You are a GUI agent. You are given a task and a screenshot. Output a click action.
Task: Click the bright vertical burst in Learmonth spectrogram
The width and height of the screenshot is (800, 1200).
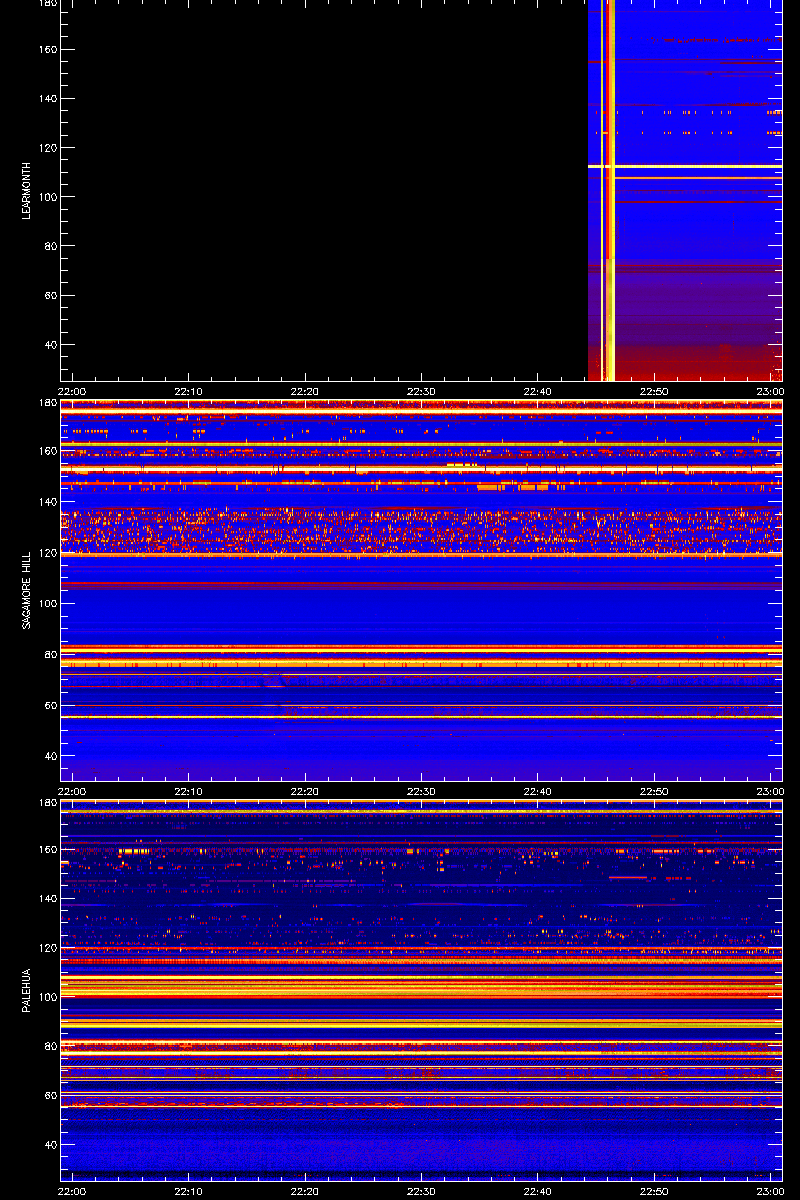pyautogui.click(x=608, y=190)
